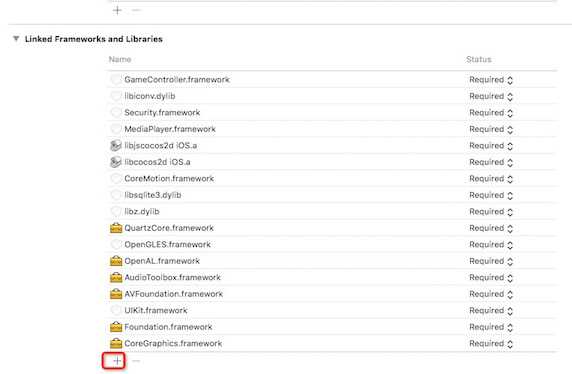Click the GameController.framework file icon

pos(116,80)
